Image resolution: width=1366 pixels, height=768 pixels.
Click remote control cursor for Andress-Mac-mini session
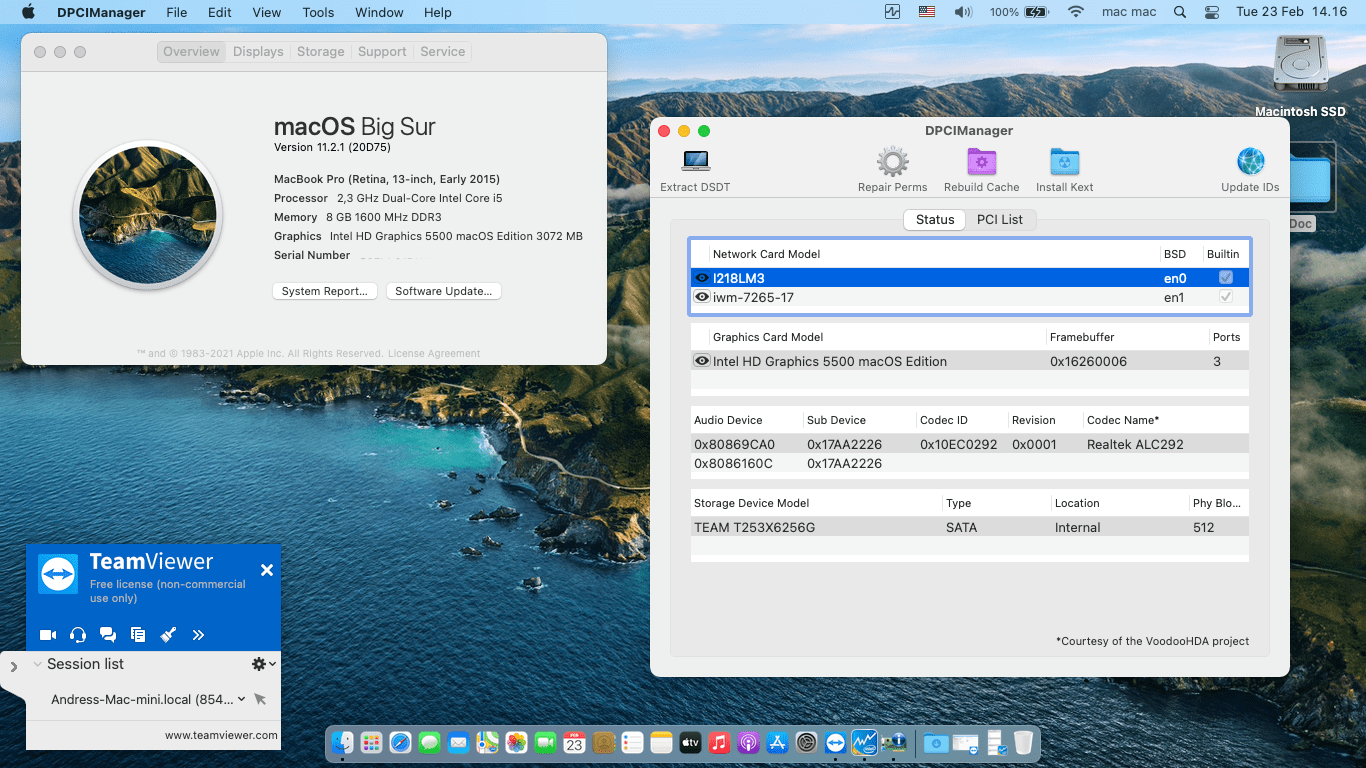[260, 699]
